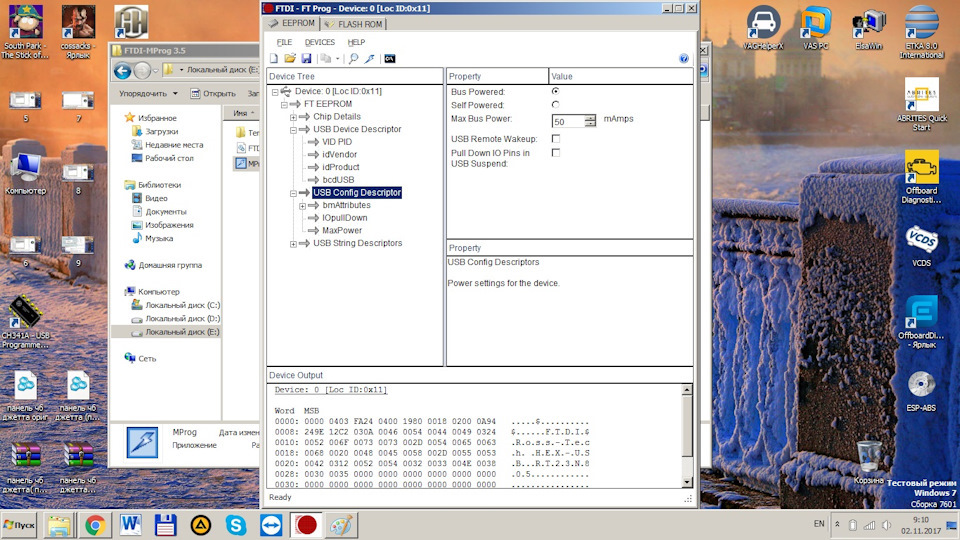Select the VID PID tree item
The image size is (960, 540).
pos(337,141)
